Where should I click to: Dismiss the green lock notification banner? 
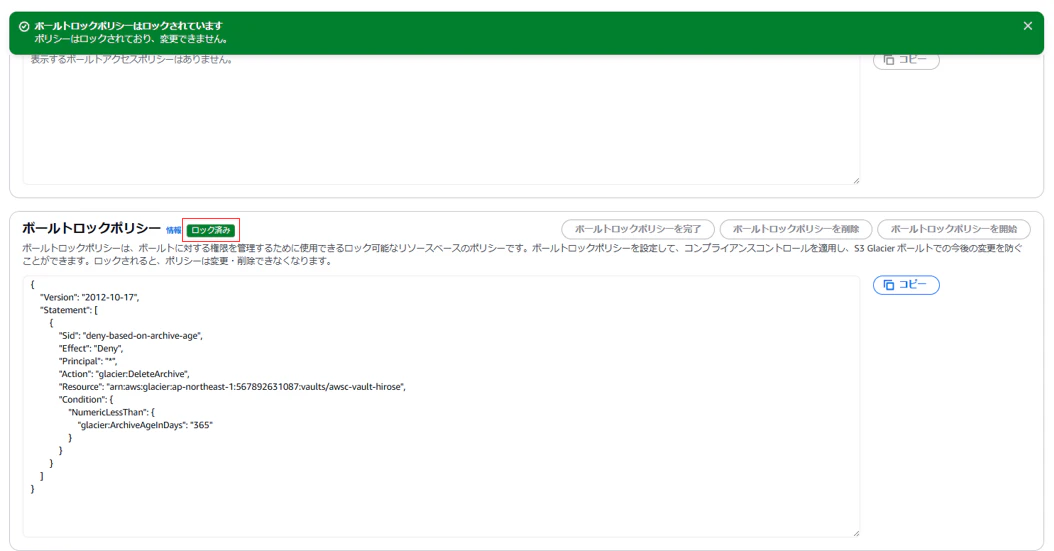[x=1027, y=26]
